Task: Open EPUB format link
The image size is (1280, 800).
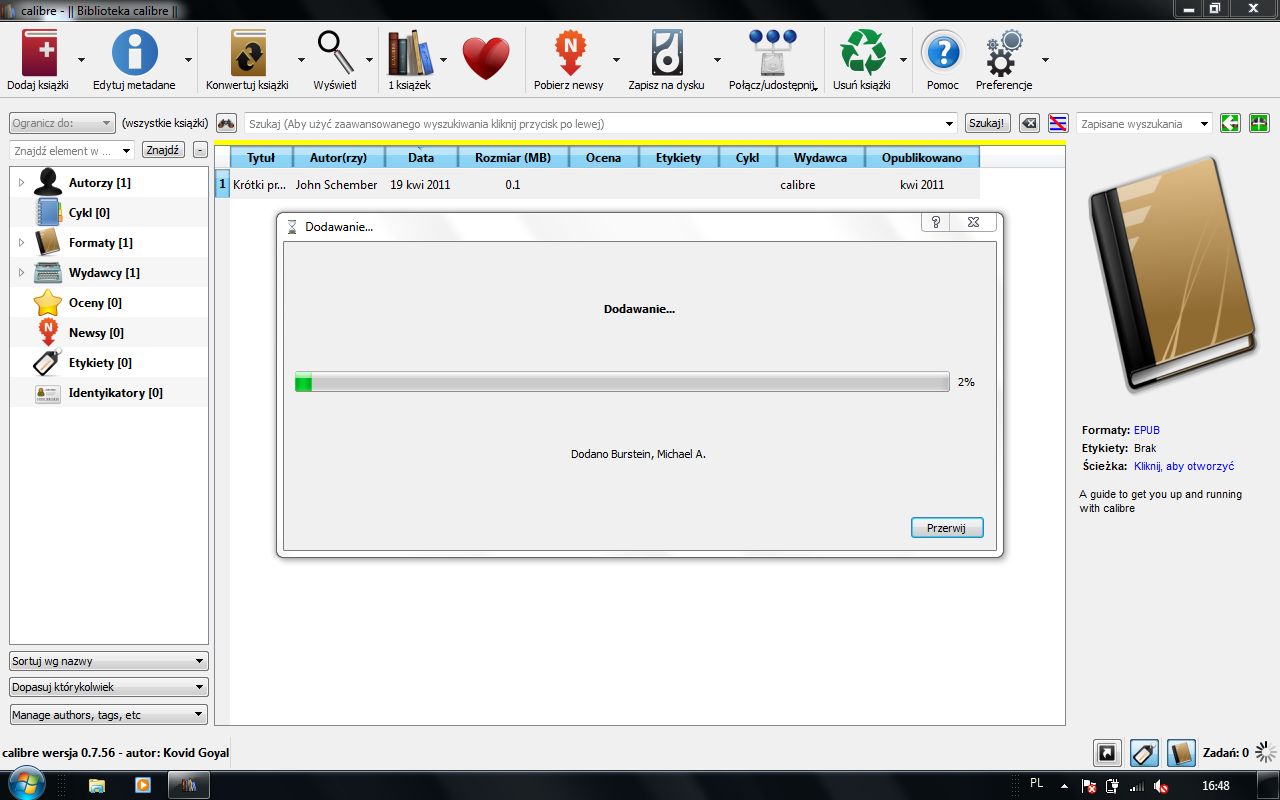Action: [1146, 430]
